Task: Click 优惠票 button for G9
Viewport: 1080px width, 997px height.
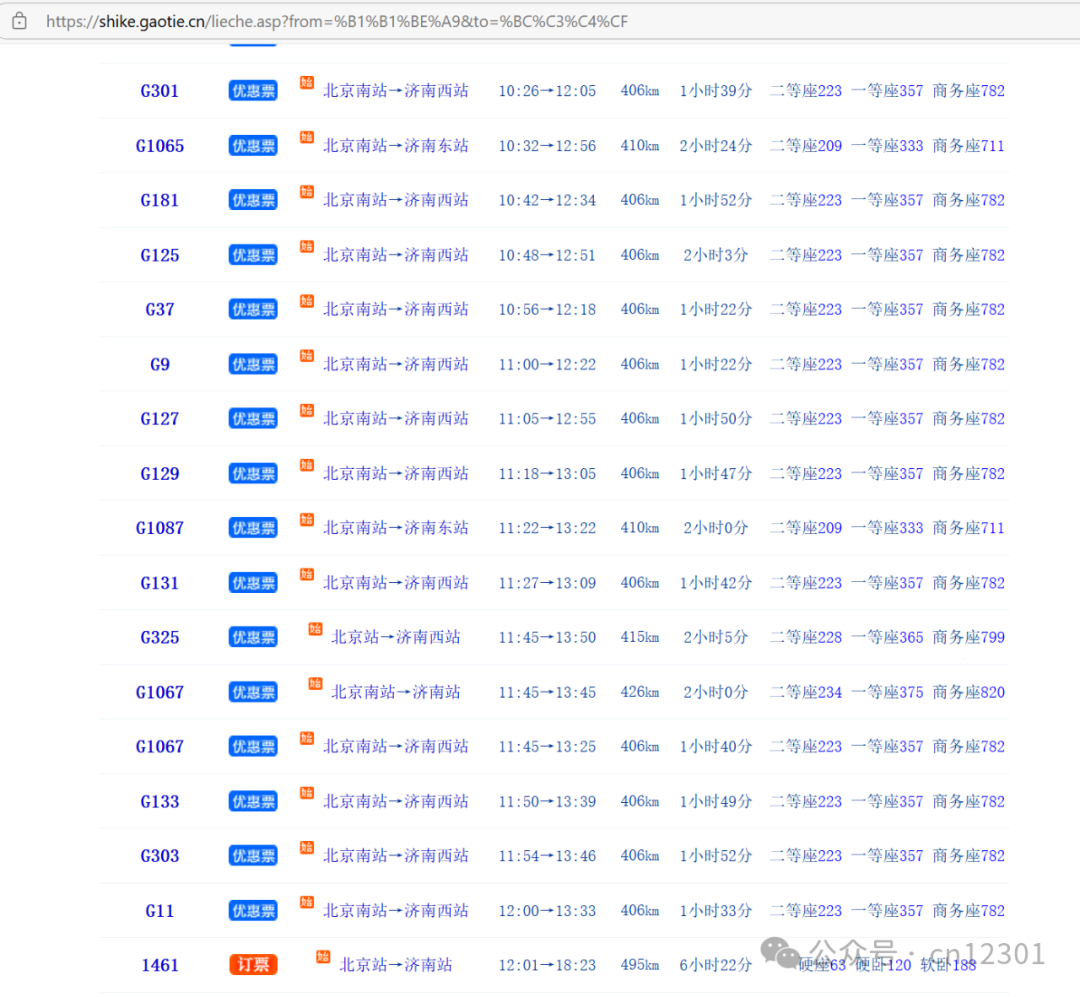Action: [253, 364]
